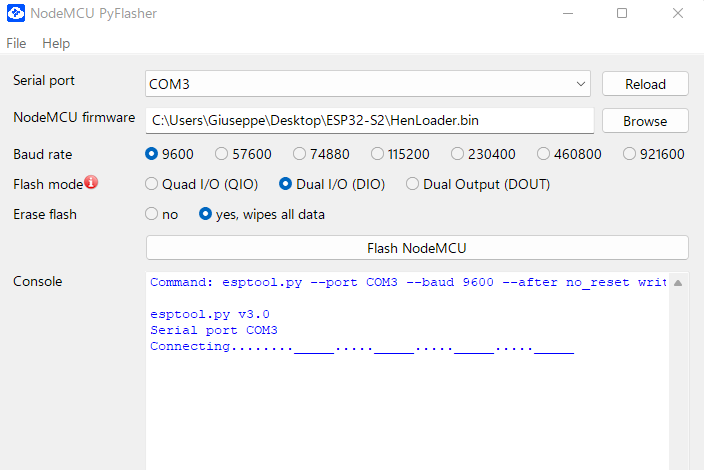Click the 'Serial port COM3' console line
This screenshot has width=704, height=470.
214,330
